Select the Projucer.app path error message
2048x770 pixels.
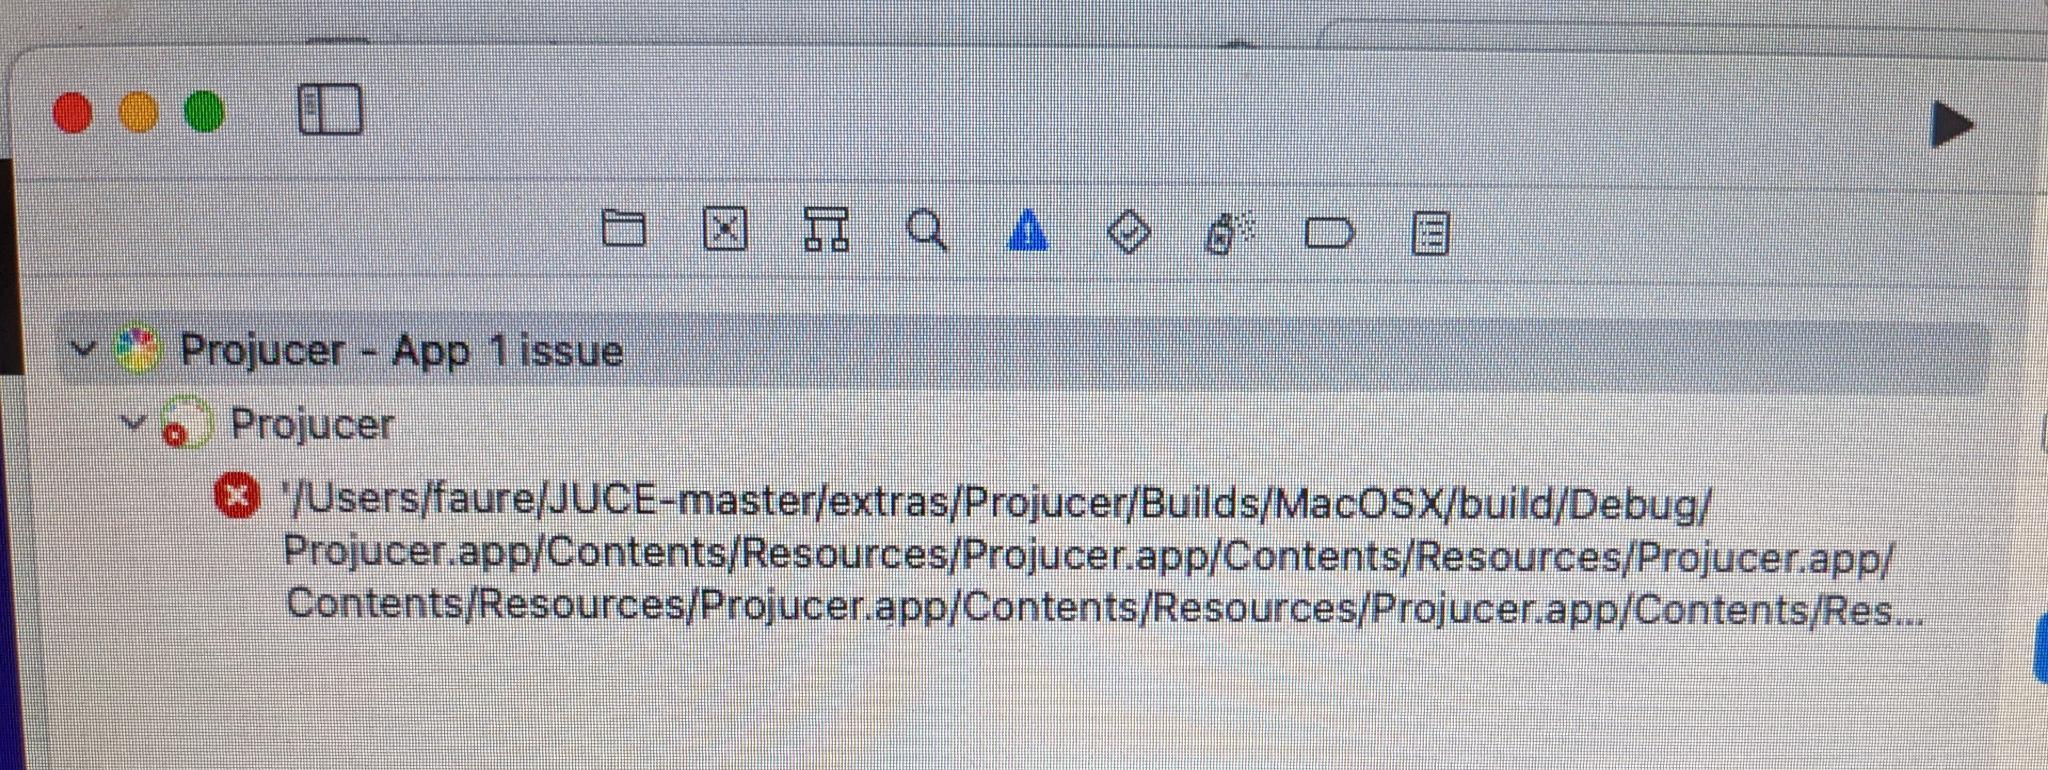tap(1100, 556)
